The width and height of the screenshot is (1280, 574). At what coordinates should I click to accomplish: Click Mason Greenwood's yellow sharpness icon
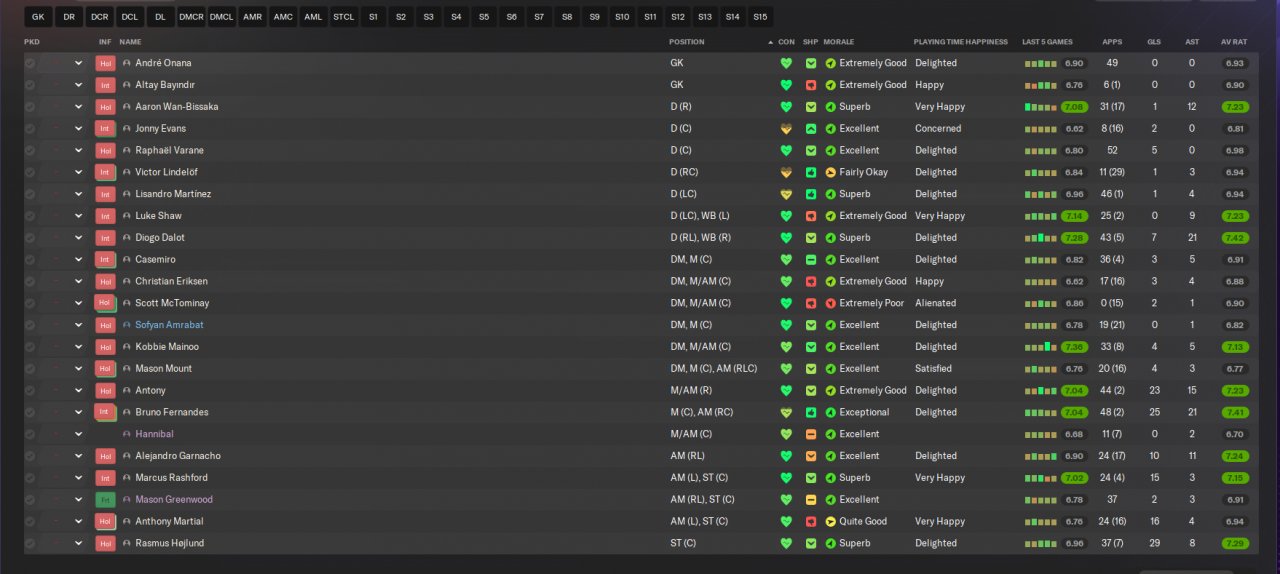click(x=811, y=500)
